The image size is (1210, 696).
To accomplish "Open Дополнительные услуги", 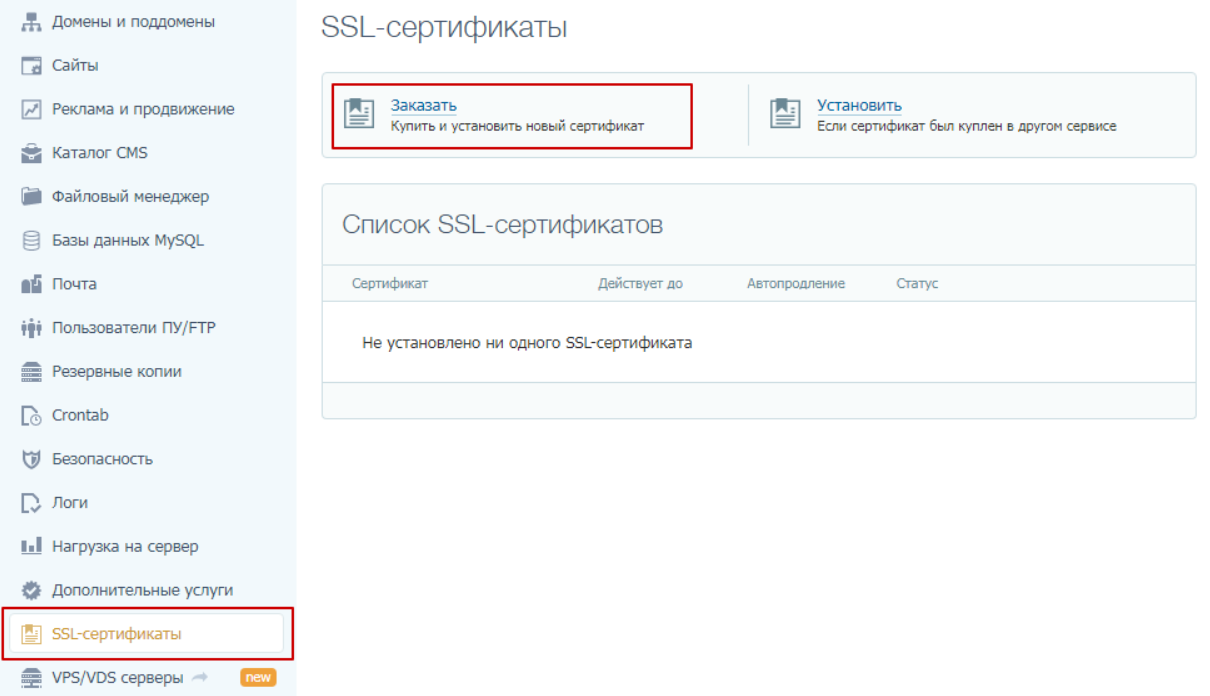I will (141, 590).
